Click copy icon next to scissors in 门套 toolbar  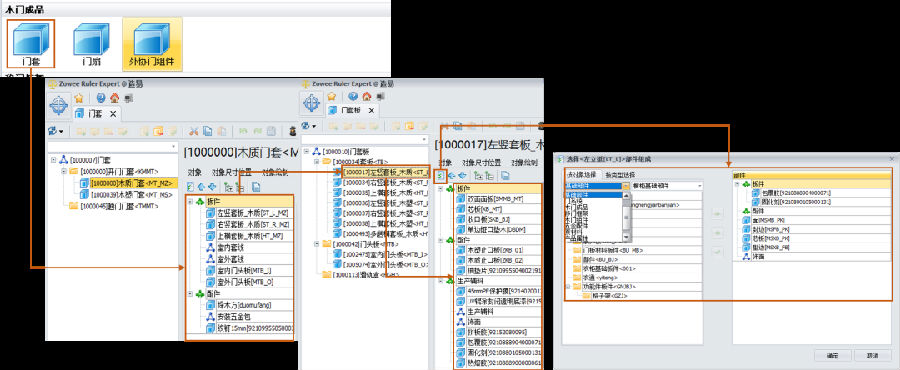(x=207, y=131)
